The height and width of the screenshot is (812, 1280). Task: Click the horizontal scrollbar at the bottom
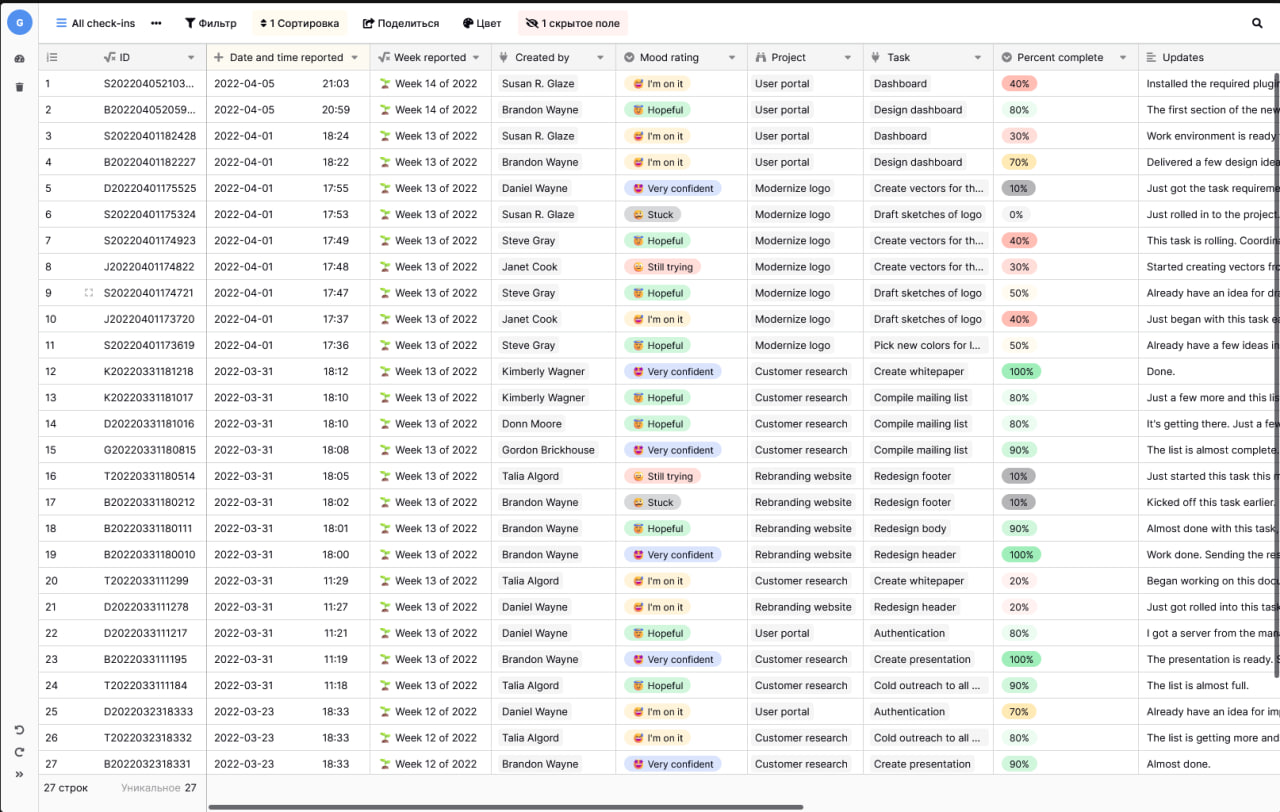(505, 806)
